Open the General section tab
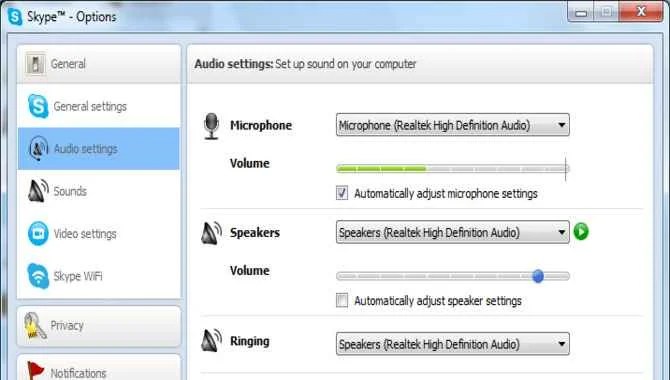 pyautogui.click(x=99, y=64)
